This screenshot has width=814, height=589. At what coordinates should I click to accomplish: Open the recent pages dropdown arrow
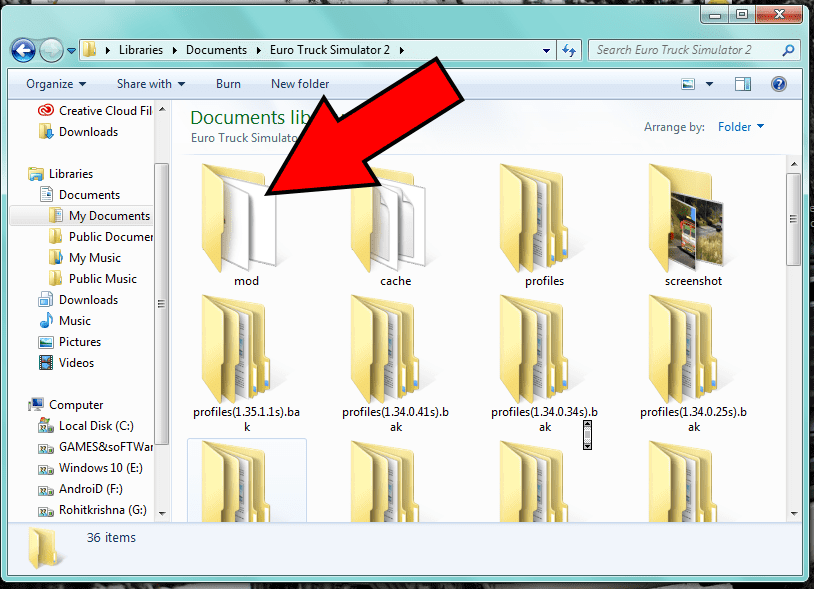point(71,51)
